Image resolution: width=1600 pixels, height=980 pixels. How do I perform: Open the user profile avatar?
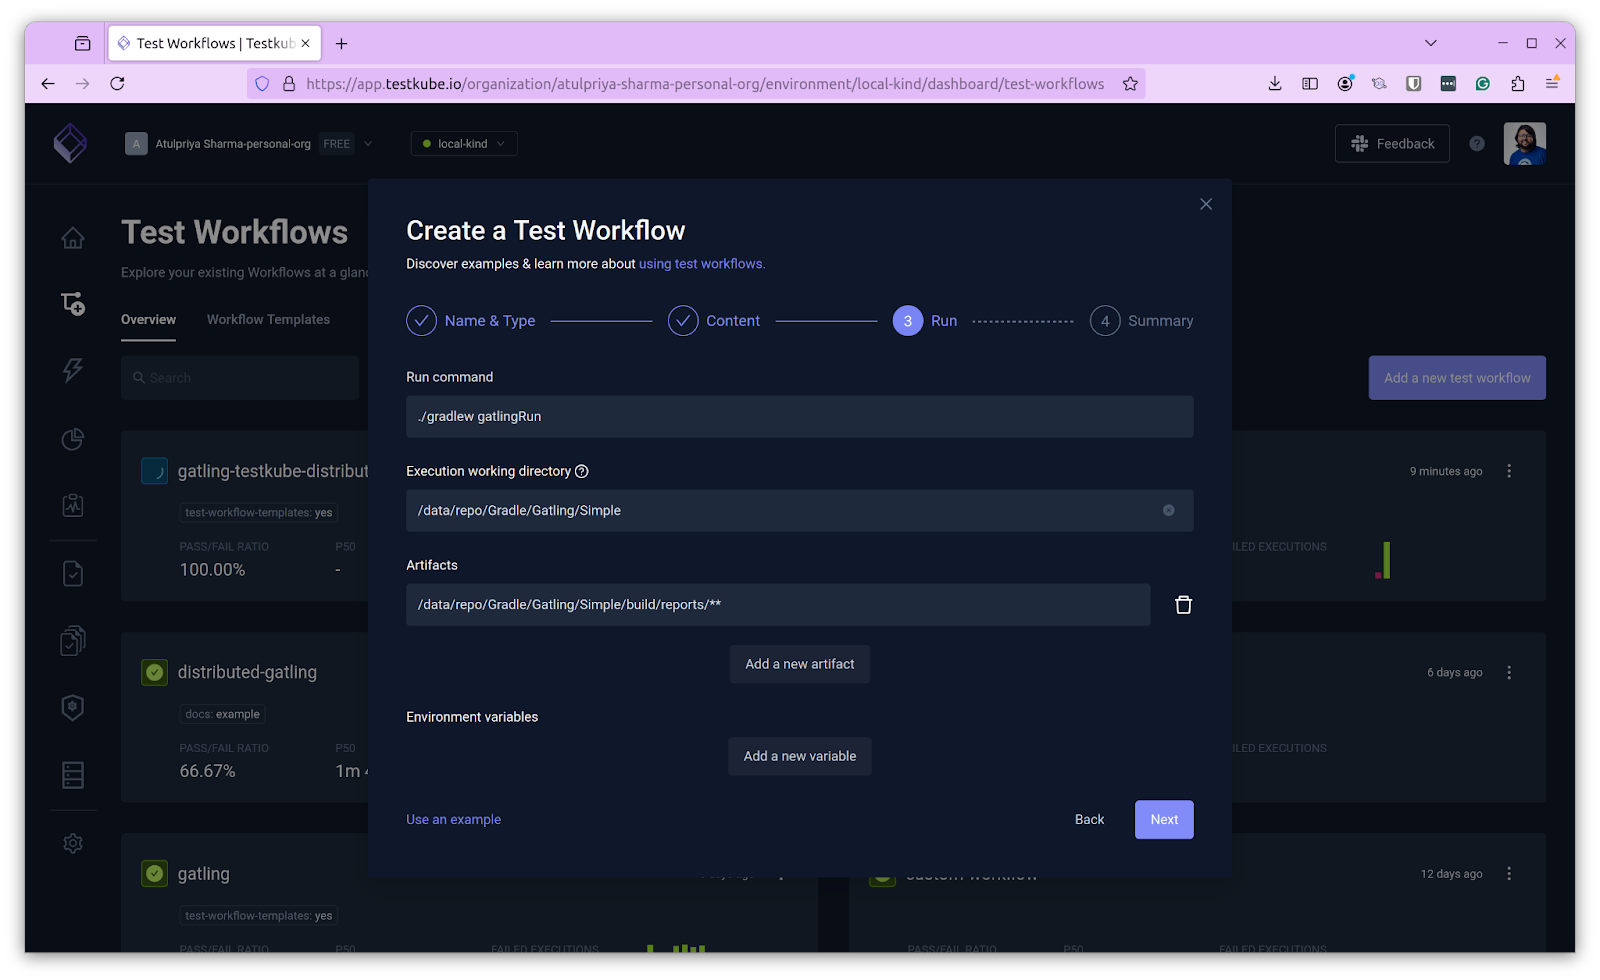click(x=1524, y=144)
